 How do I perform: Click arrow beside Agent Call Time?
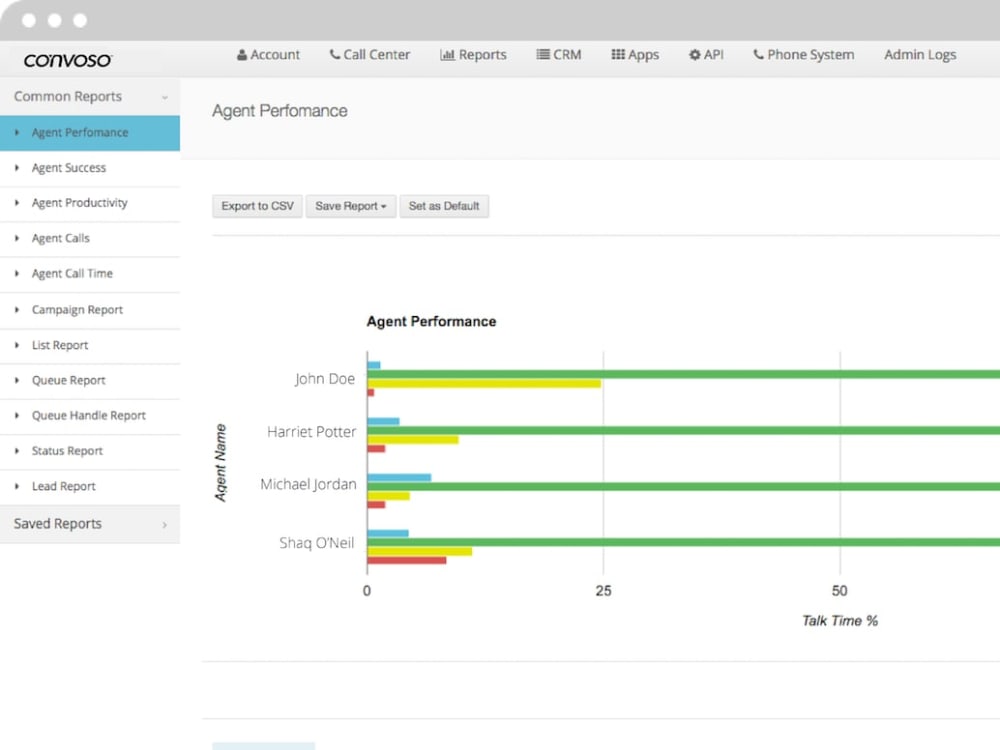[x=17, y=274]
